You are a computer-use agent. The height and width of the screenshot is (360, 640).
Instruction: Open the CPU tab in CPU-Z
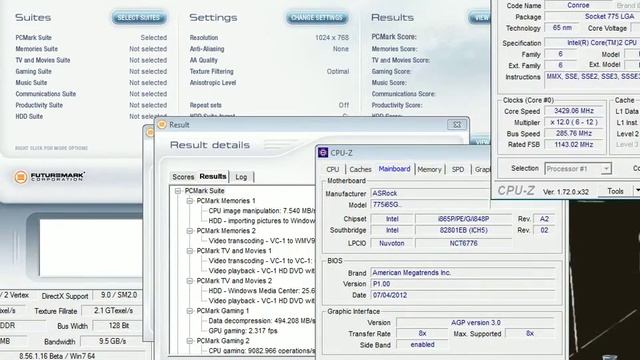point(333,169)
